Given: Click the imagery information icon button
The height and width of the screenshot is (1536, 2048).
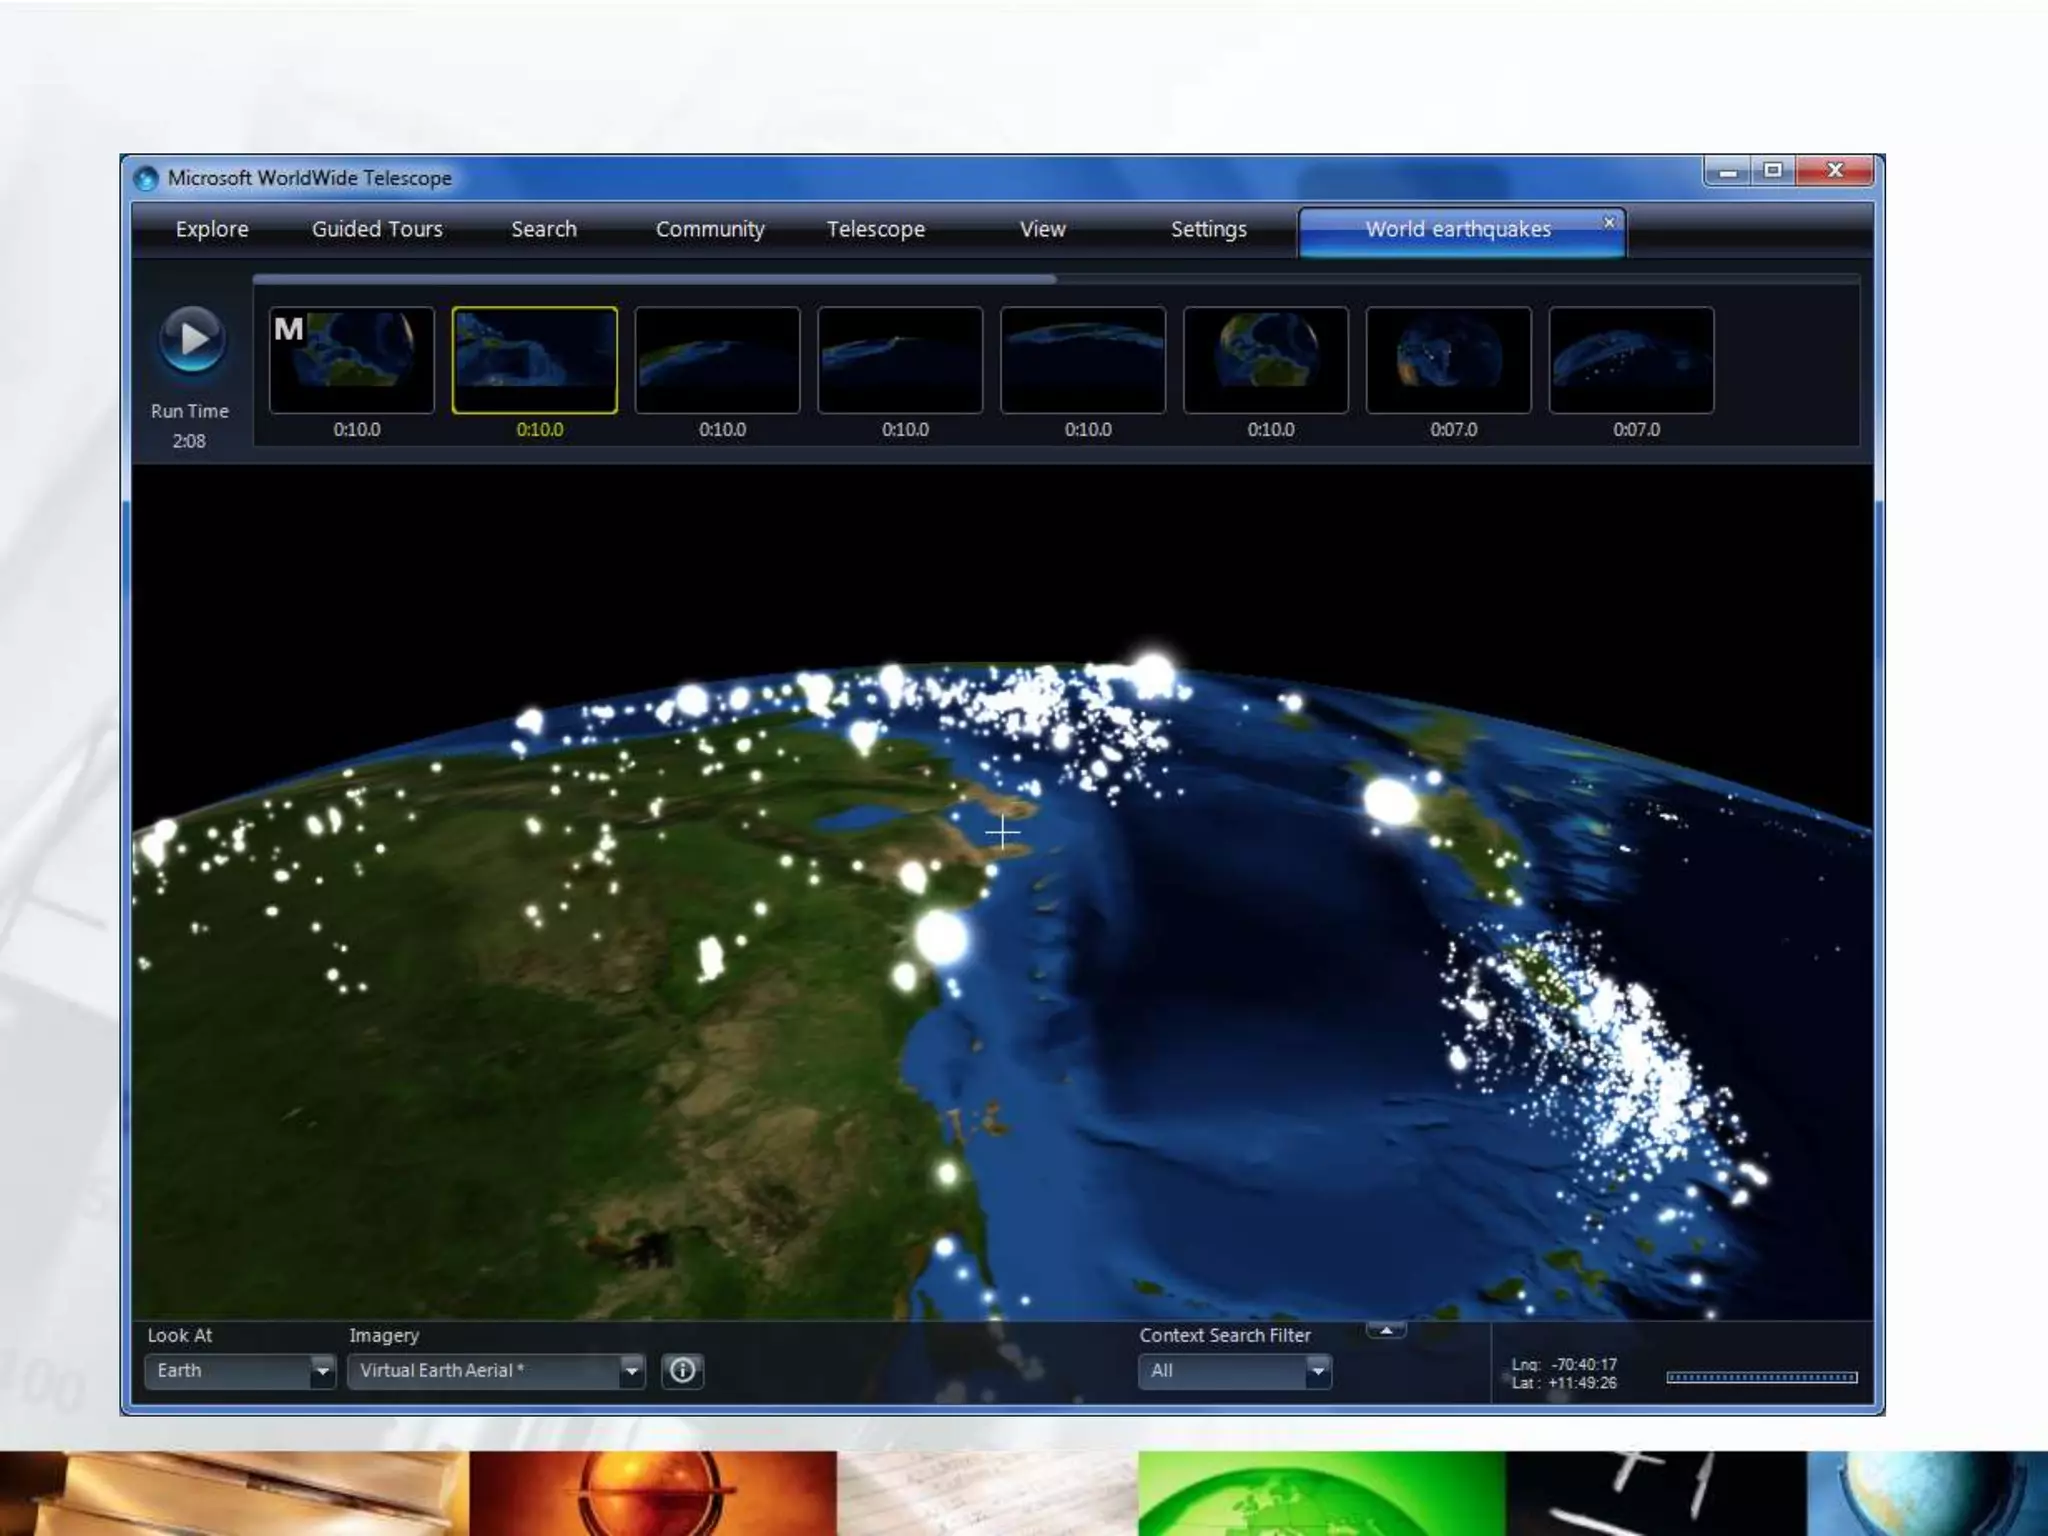Looking at the screenshot, I should (x=683, y=1370).
